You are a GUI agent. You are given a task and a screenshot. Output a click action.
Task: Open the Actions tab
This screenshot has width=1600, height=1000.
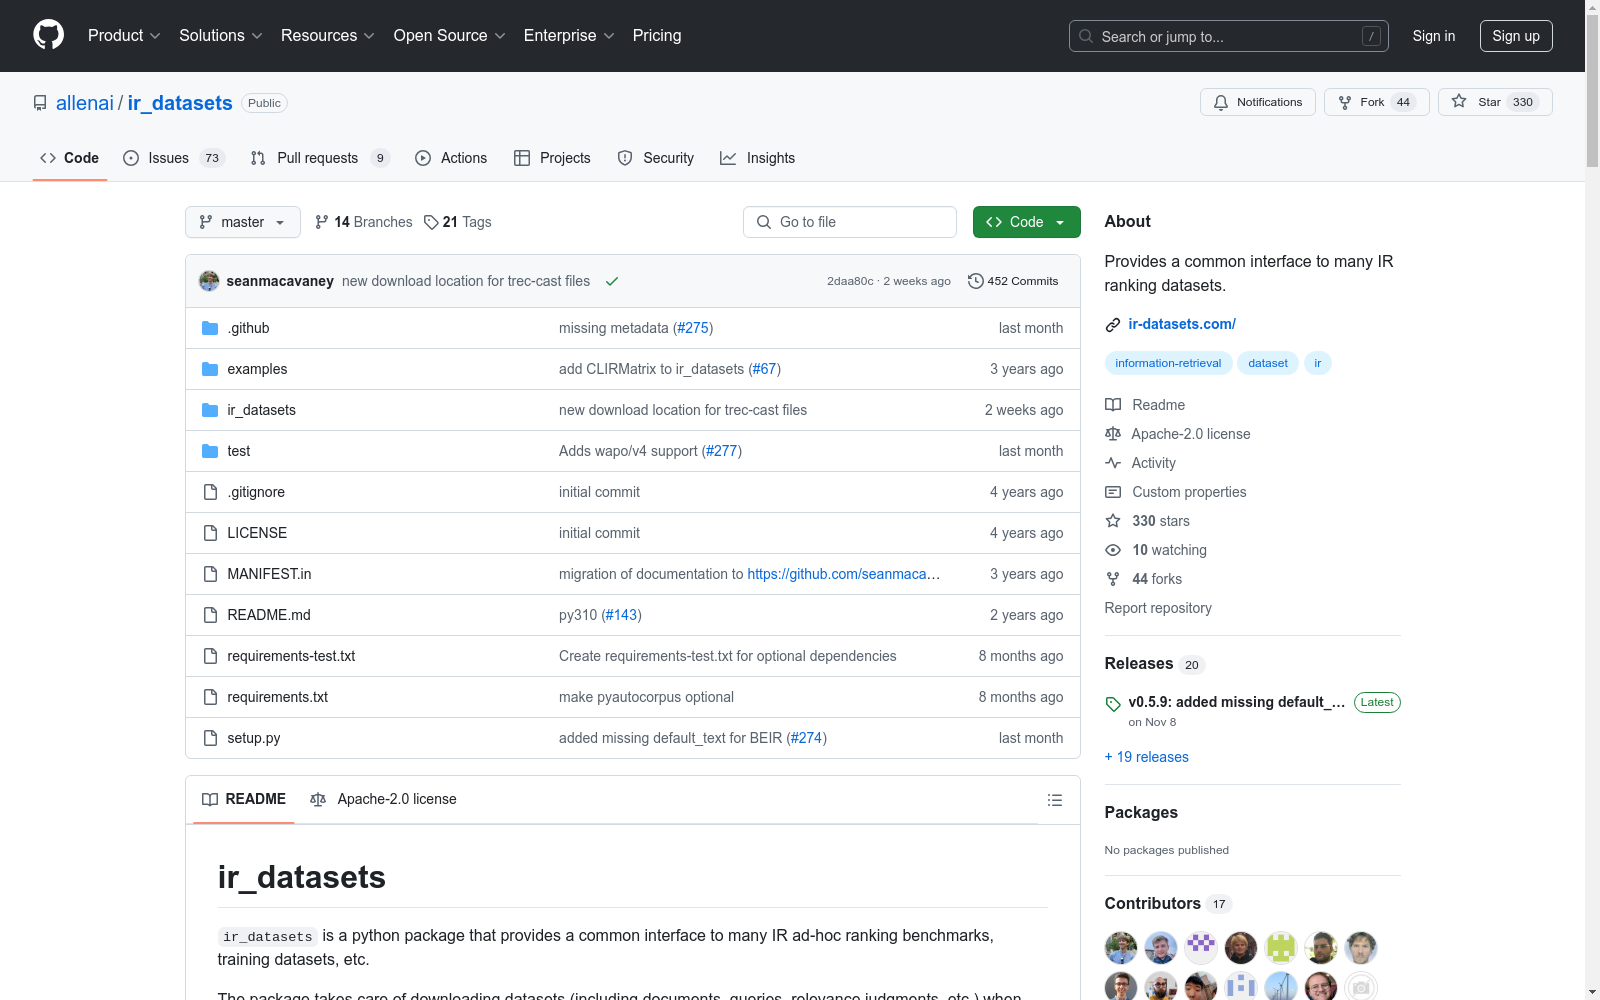[x=451, y=158]
